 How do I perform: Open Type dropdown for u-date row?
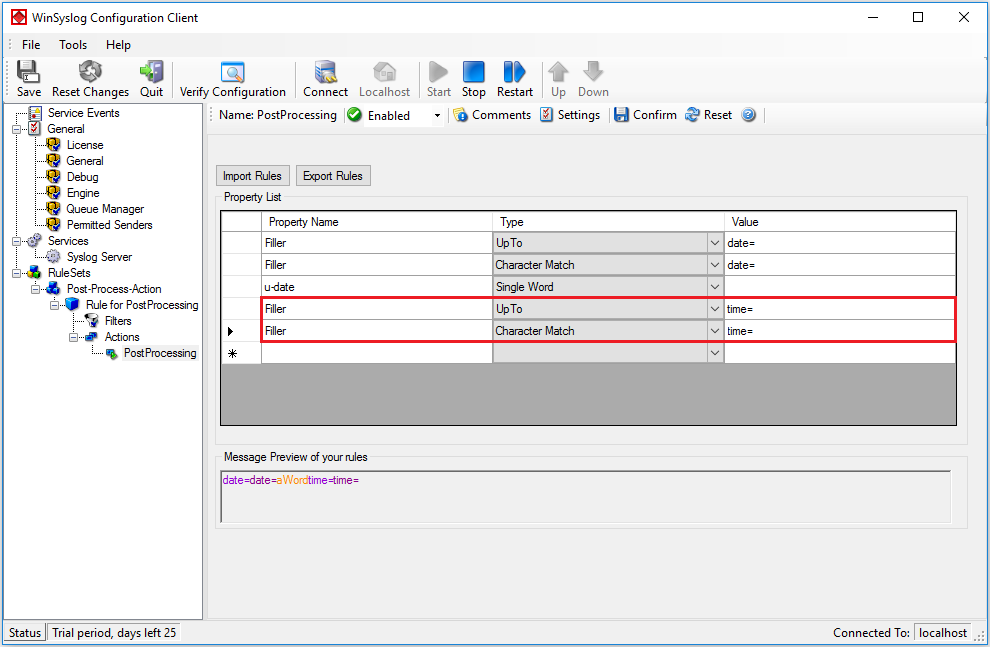click(715, 287)
